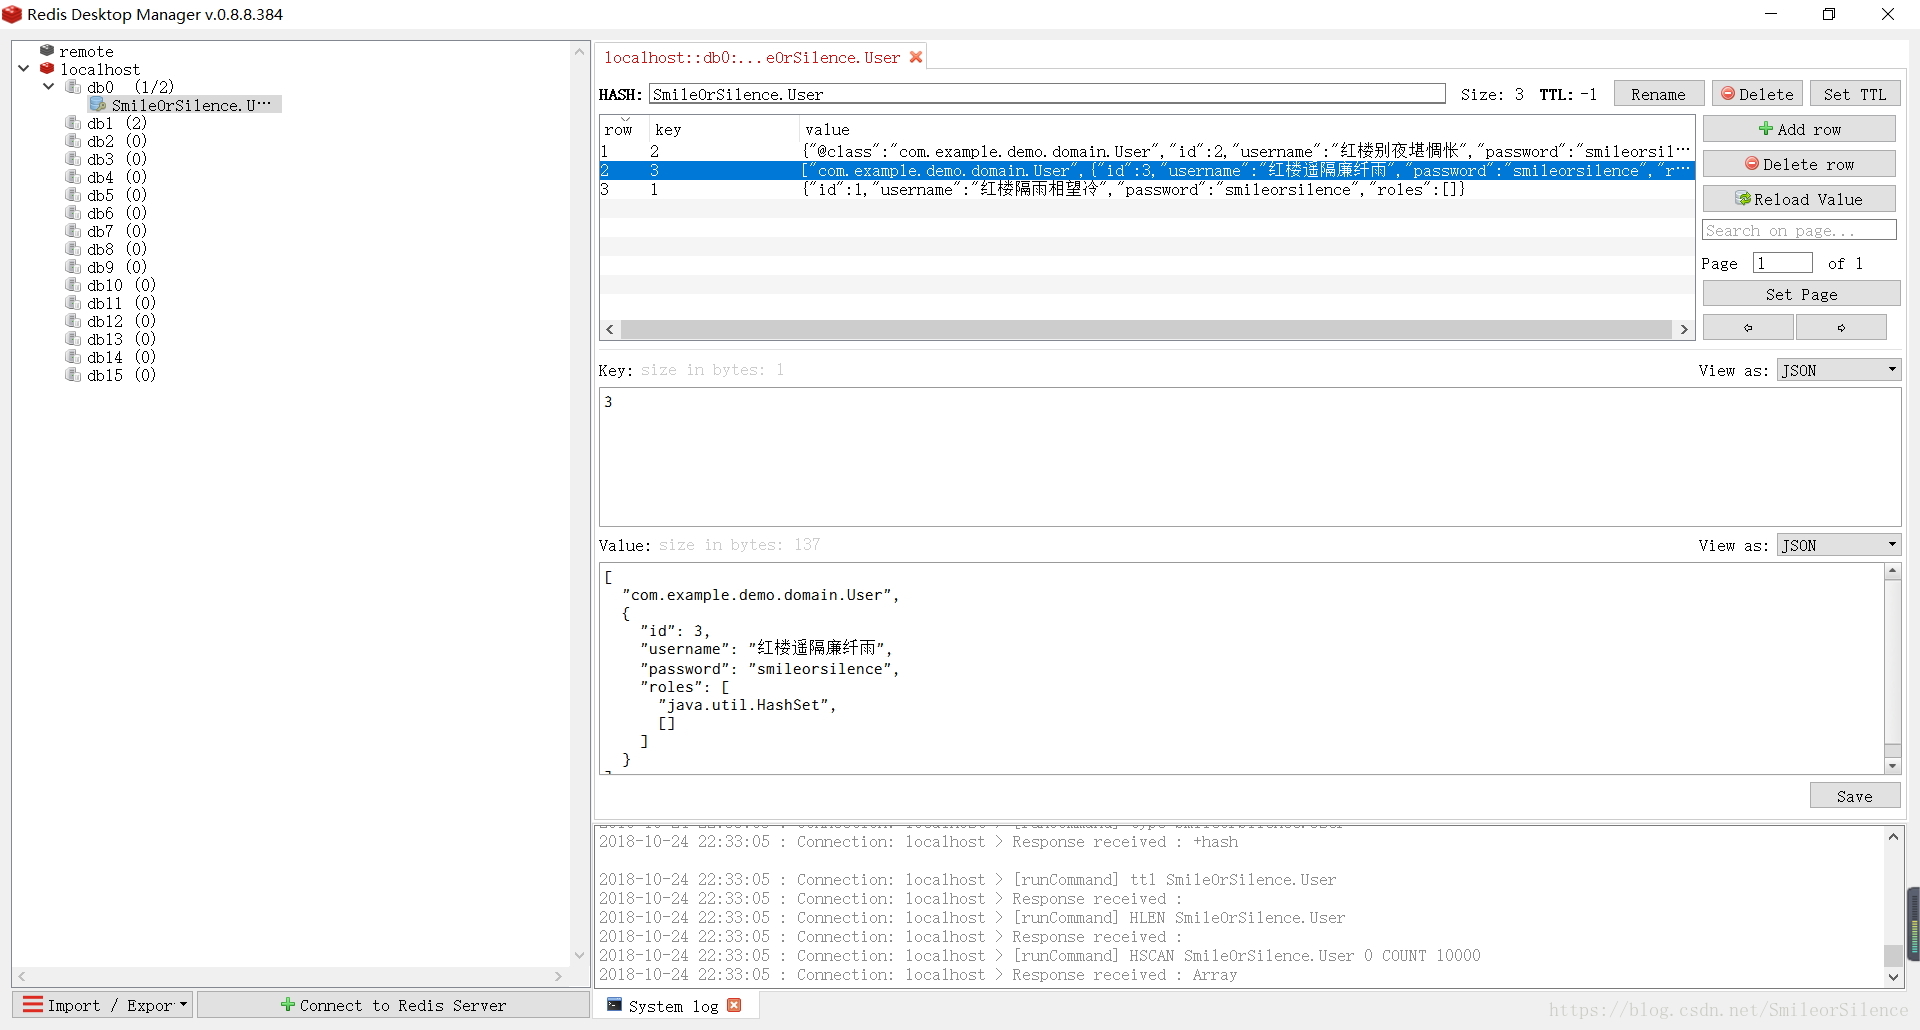Select the db9 (0) tree item

pos(116,267)
